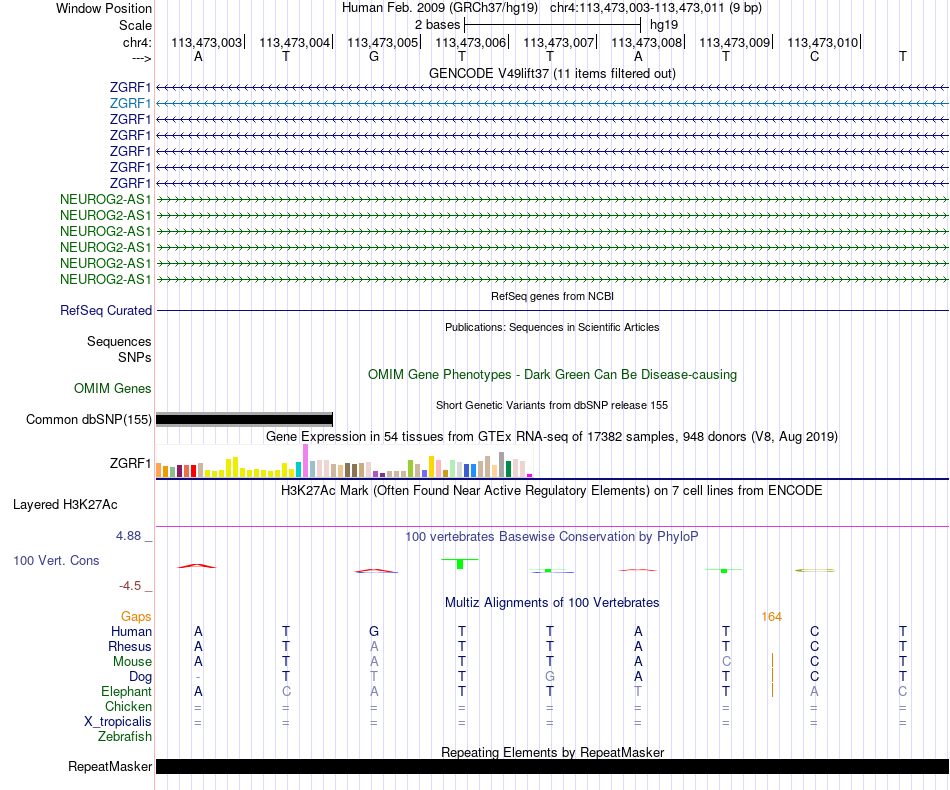The image size is (950, 790).
Task: Click the '--->' strand direction label
Action: click(x=141, y=58)
